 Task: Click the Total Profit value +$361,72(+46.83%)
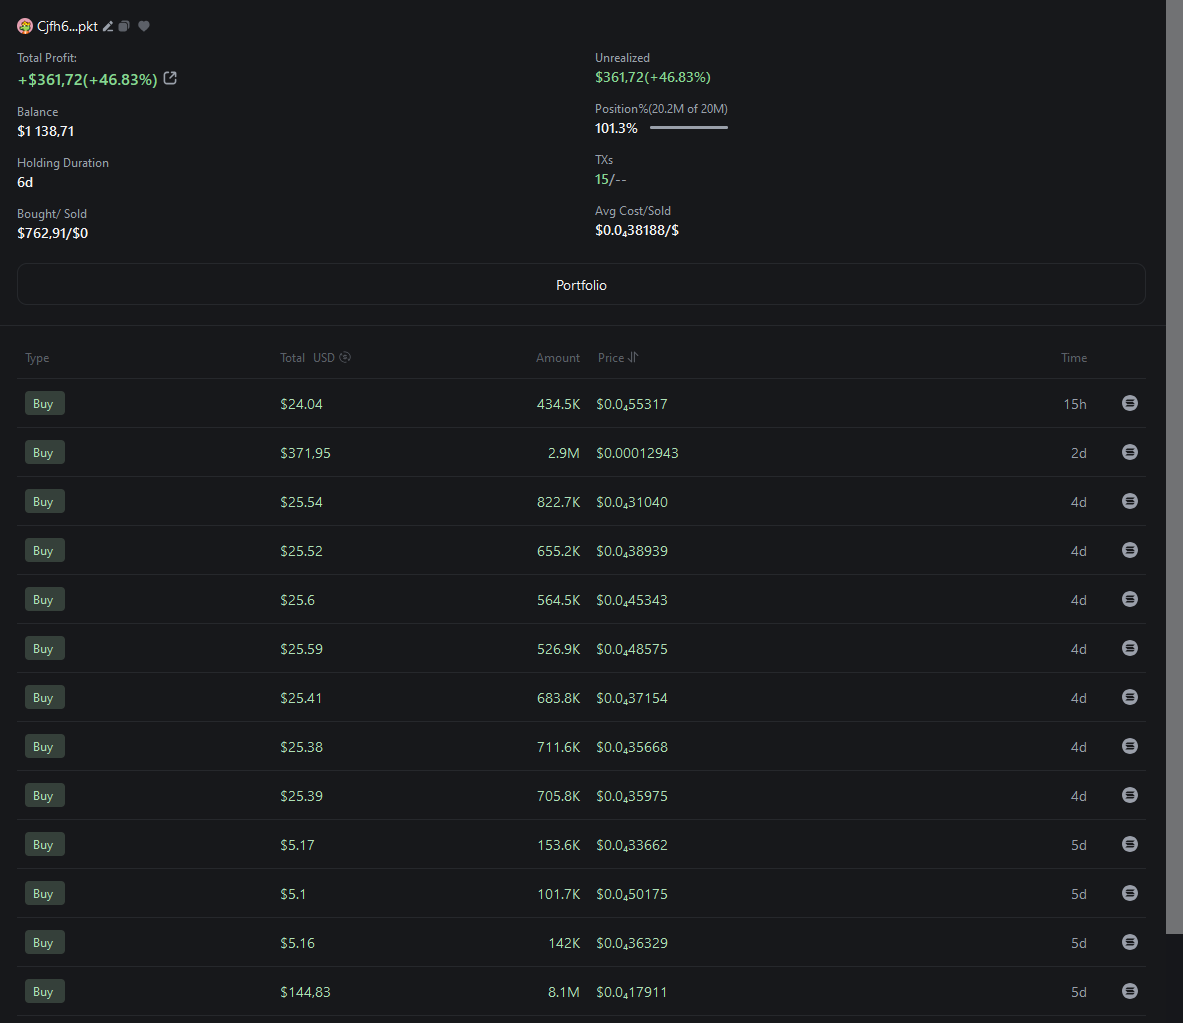(88, 79)
